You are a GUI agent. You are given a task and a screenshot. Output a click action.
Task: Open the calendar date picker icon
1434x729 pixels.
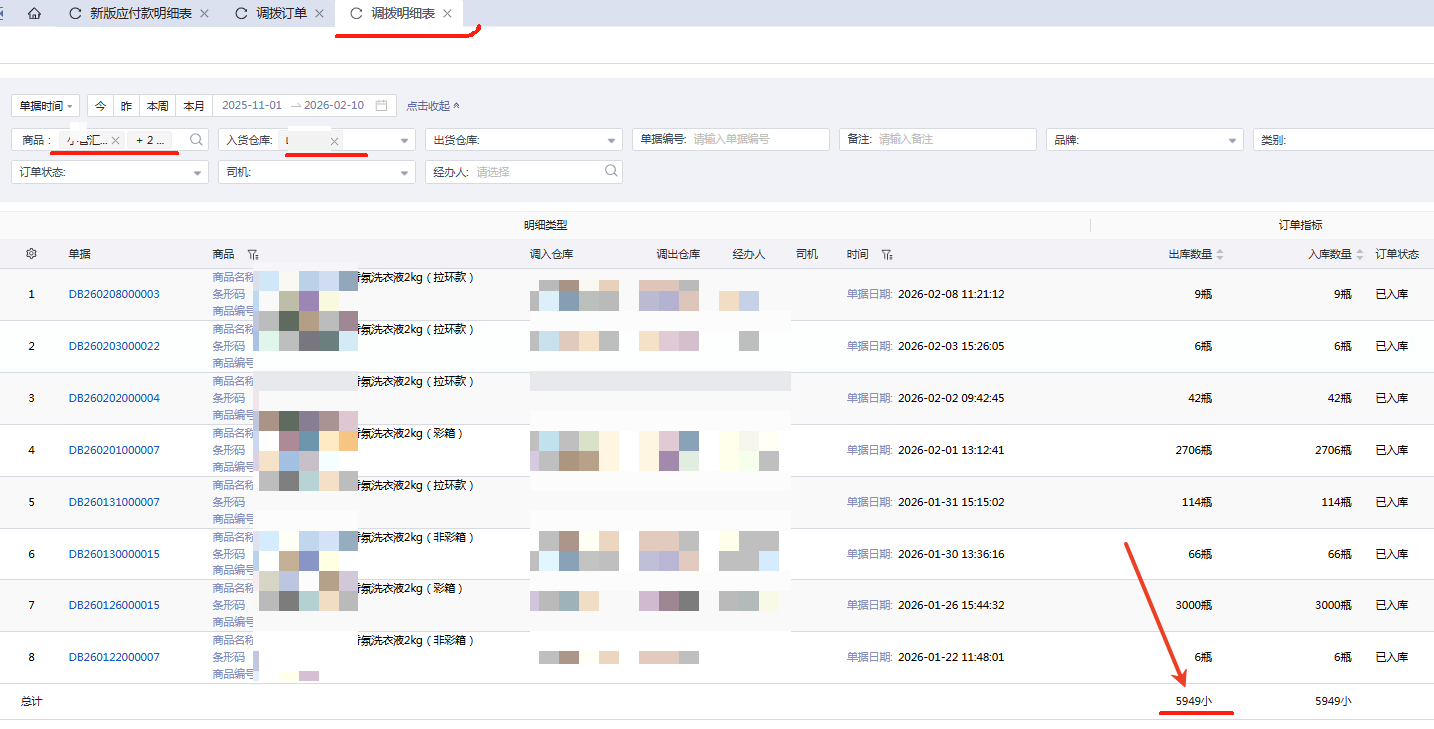381,106
